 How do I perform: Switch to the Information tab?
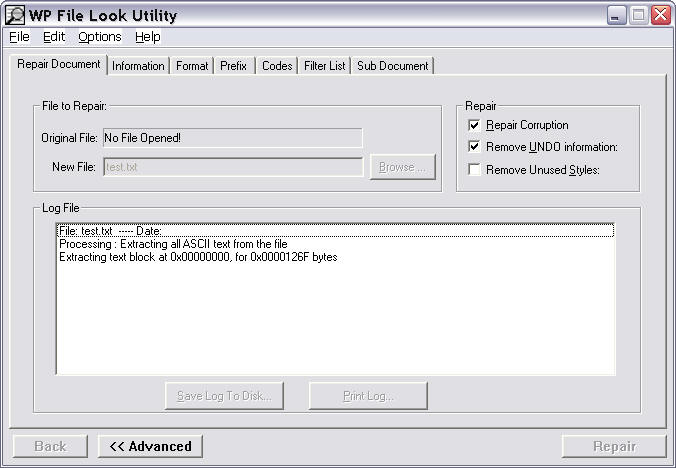[x=138, y=66]
